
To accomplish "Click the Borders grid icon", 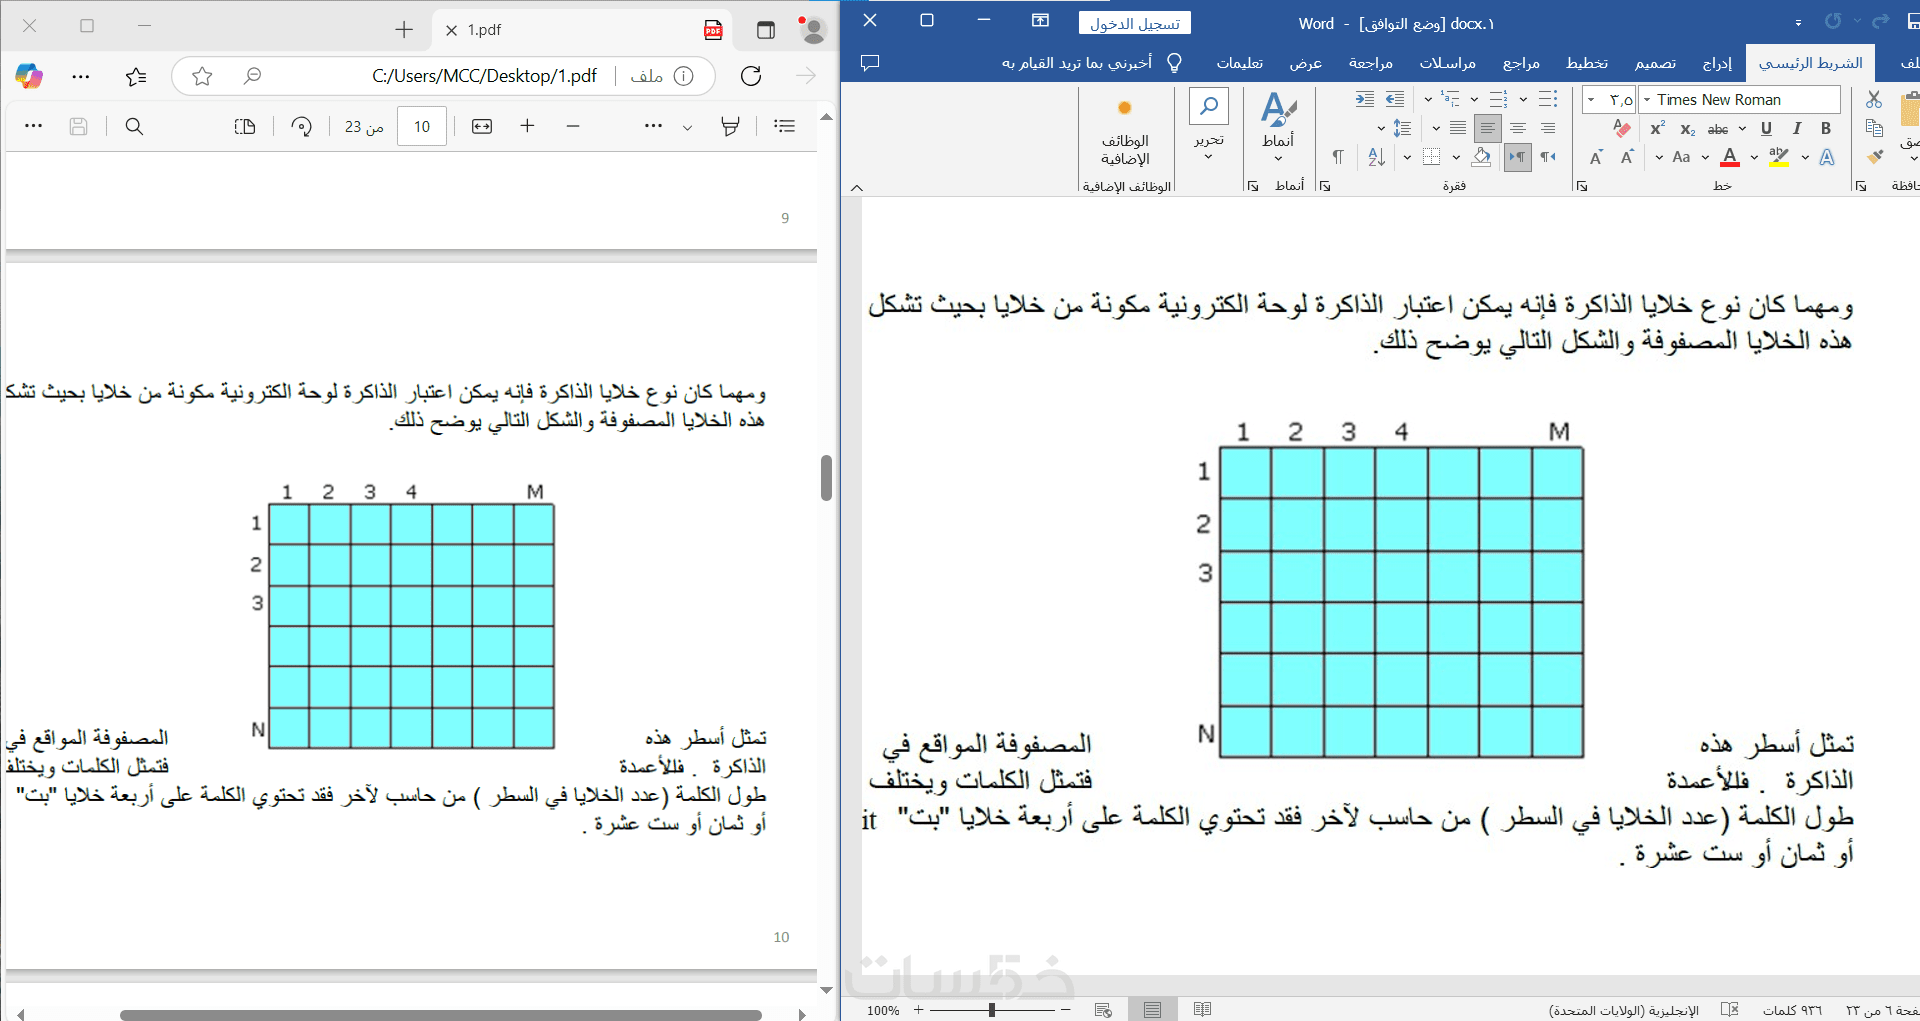I will [1431, 157].
